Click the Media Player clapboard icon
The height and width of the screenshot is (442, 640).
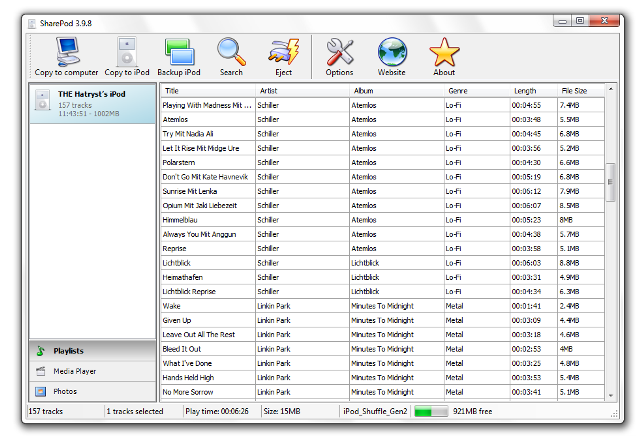pyautogui.click(x=40, y=371)
